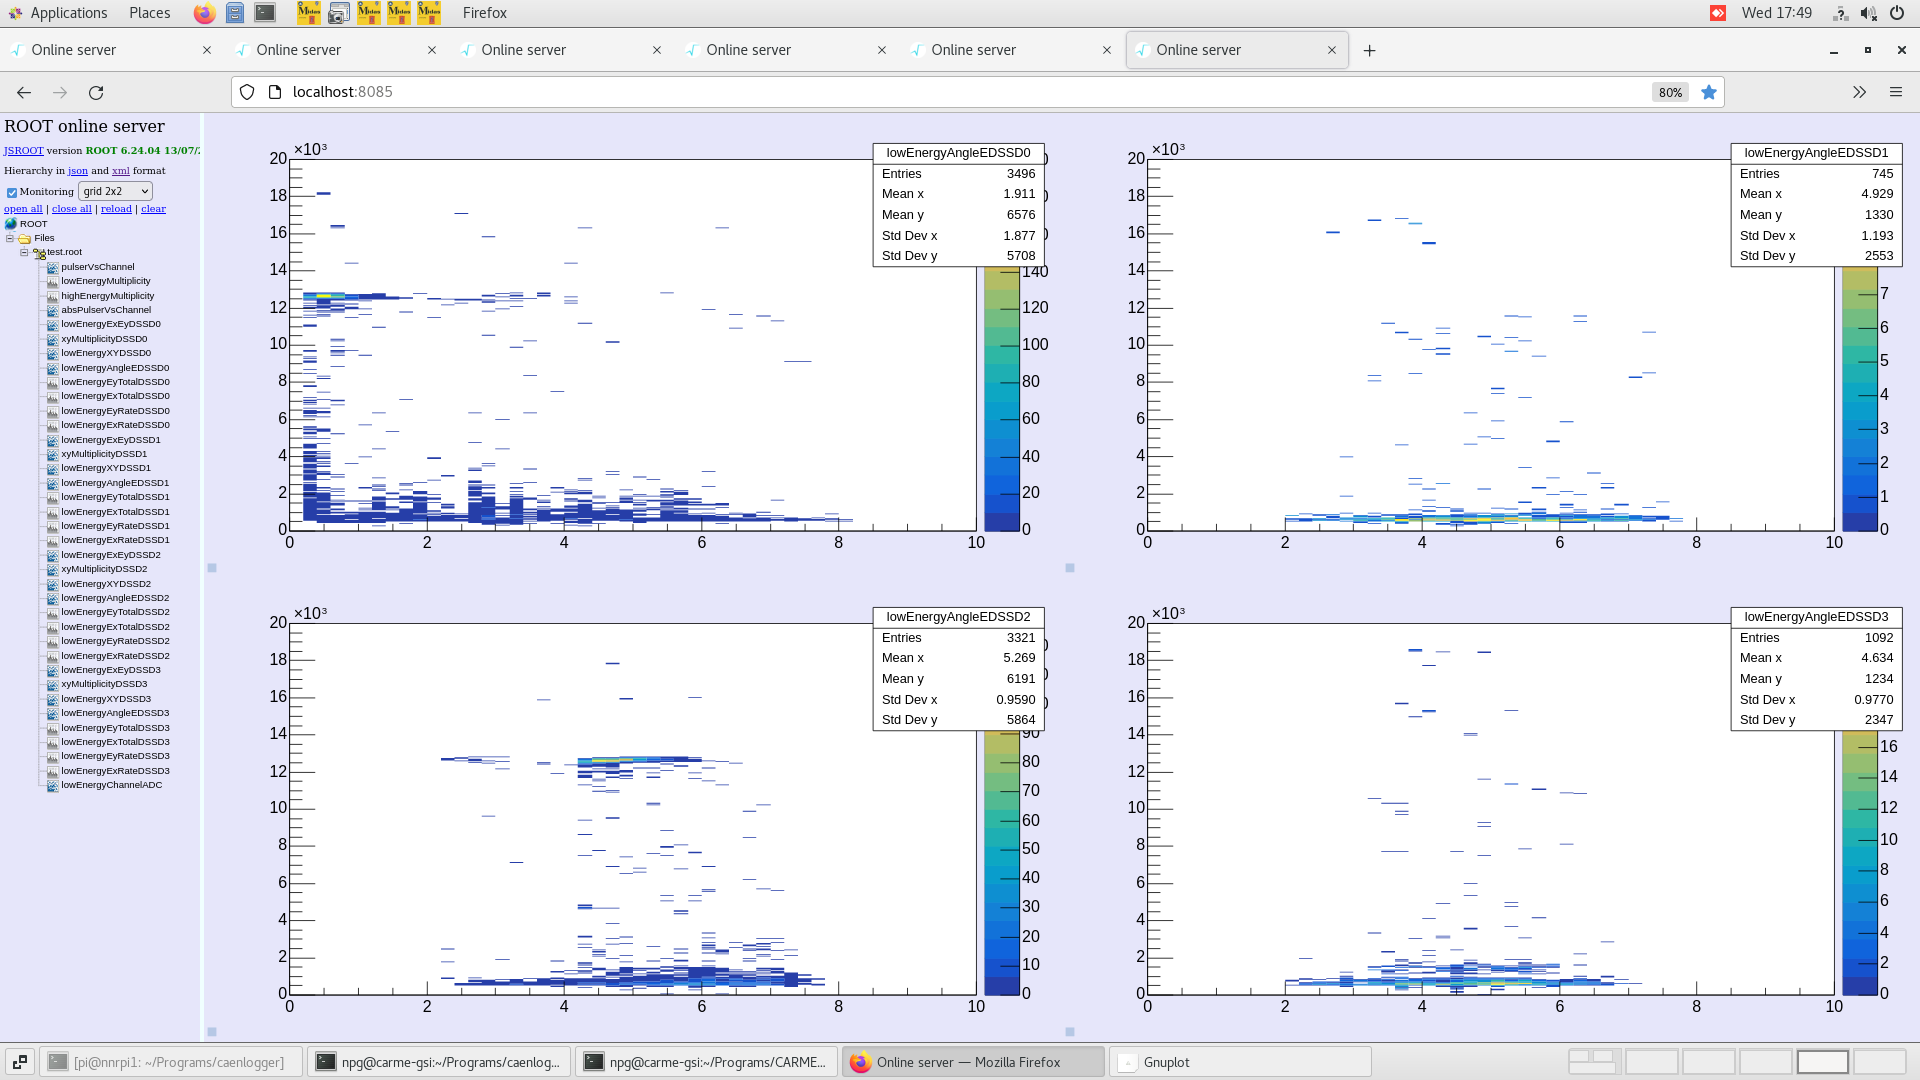Launch the terminal icon in the top panel
The width and height of the screenshot is (1920, 1080).
[x=264, y=13]
